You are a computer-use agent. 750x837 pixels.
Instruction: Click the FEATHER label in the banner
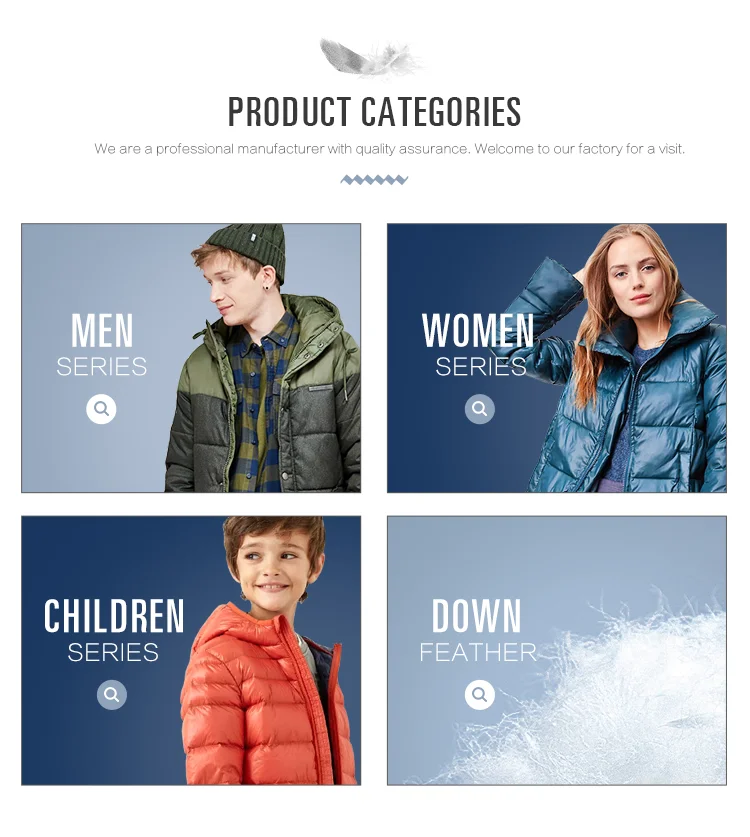[478, 652]
